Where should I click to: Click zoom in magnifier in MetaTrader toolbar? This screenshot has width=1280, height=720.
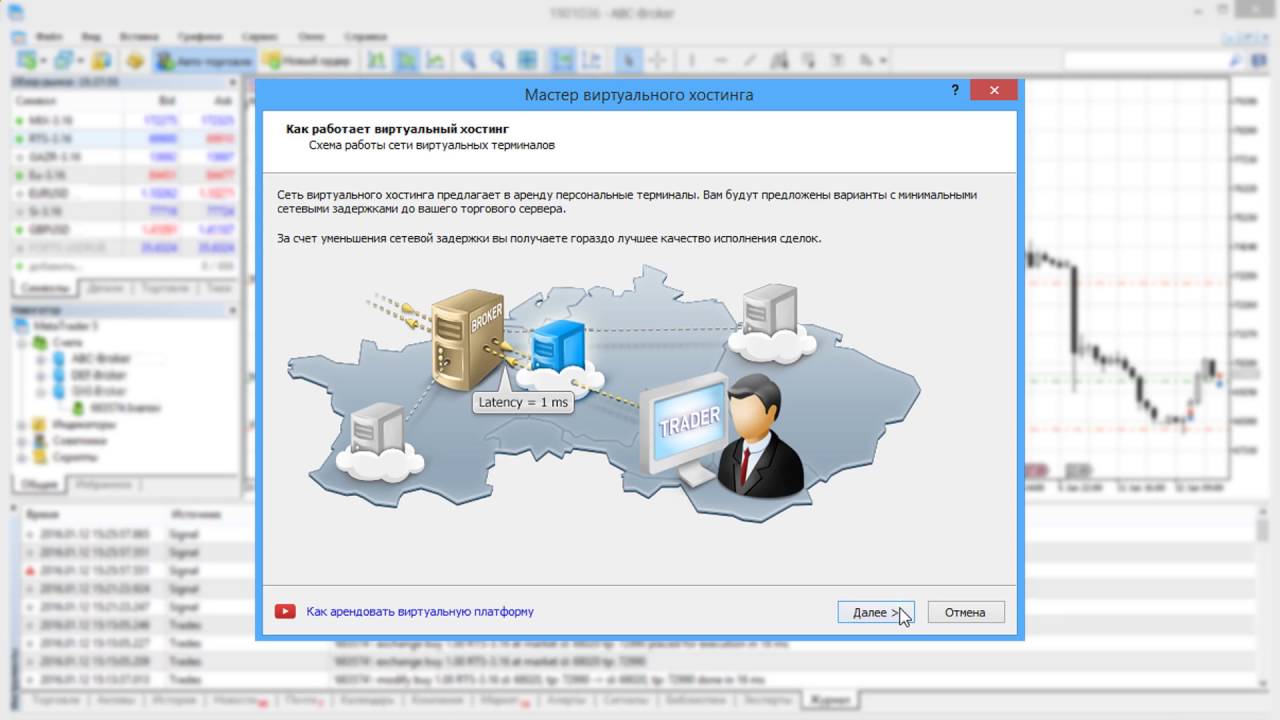[x=467, y=60]
